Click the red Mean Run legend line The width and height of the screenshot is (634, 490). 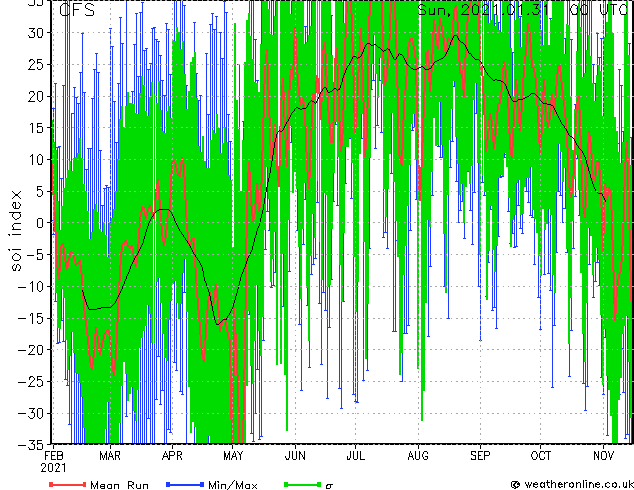68,484
